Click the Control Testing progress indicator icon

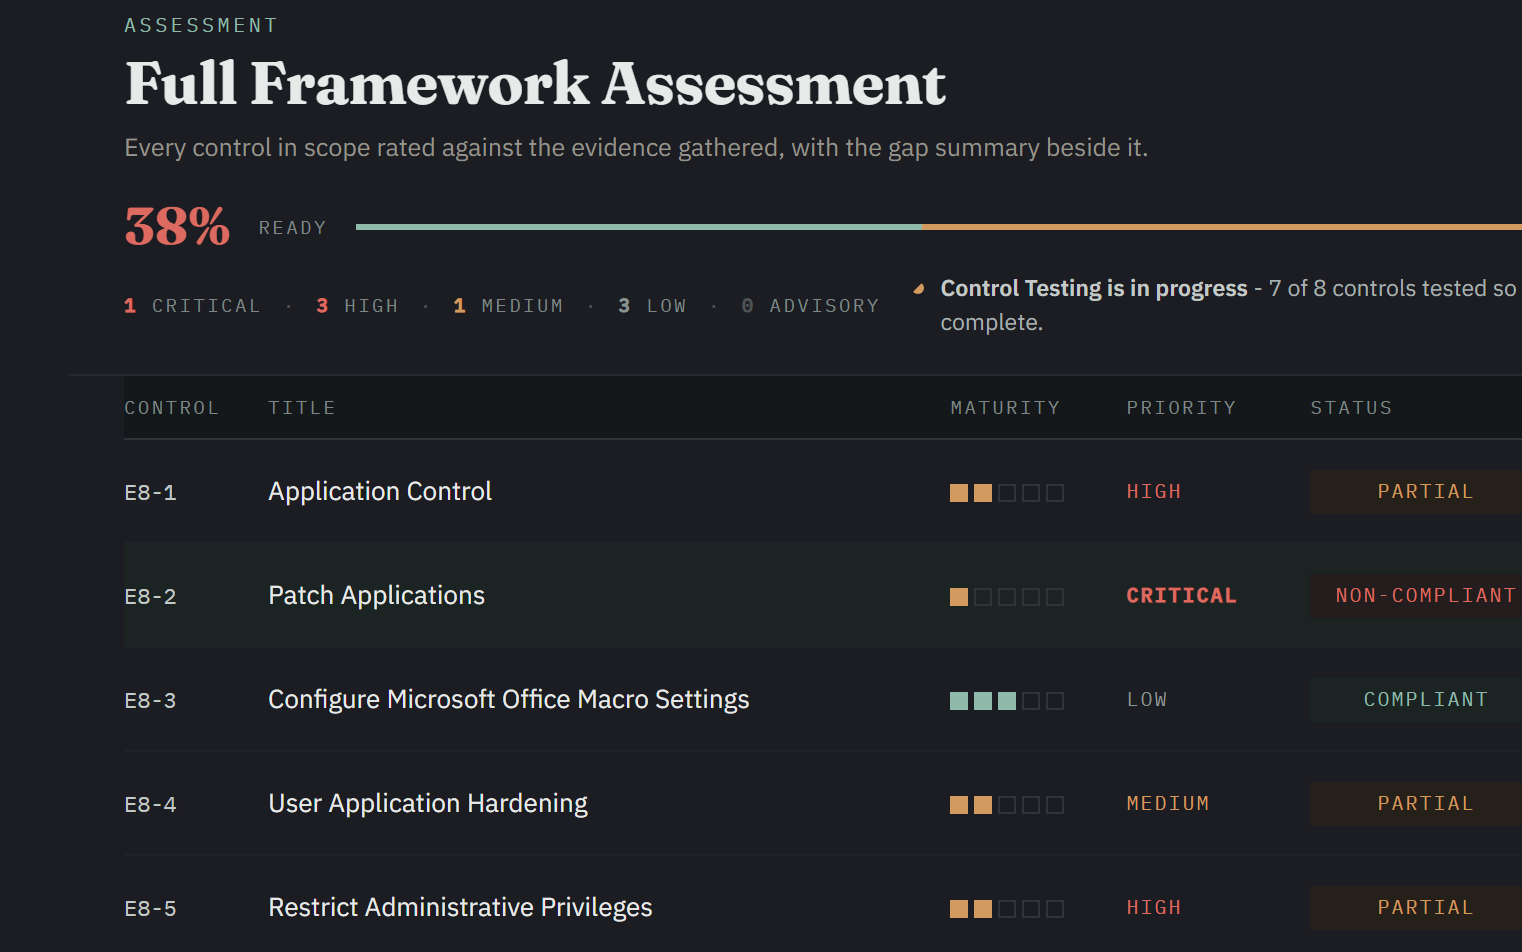point(919,289)
